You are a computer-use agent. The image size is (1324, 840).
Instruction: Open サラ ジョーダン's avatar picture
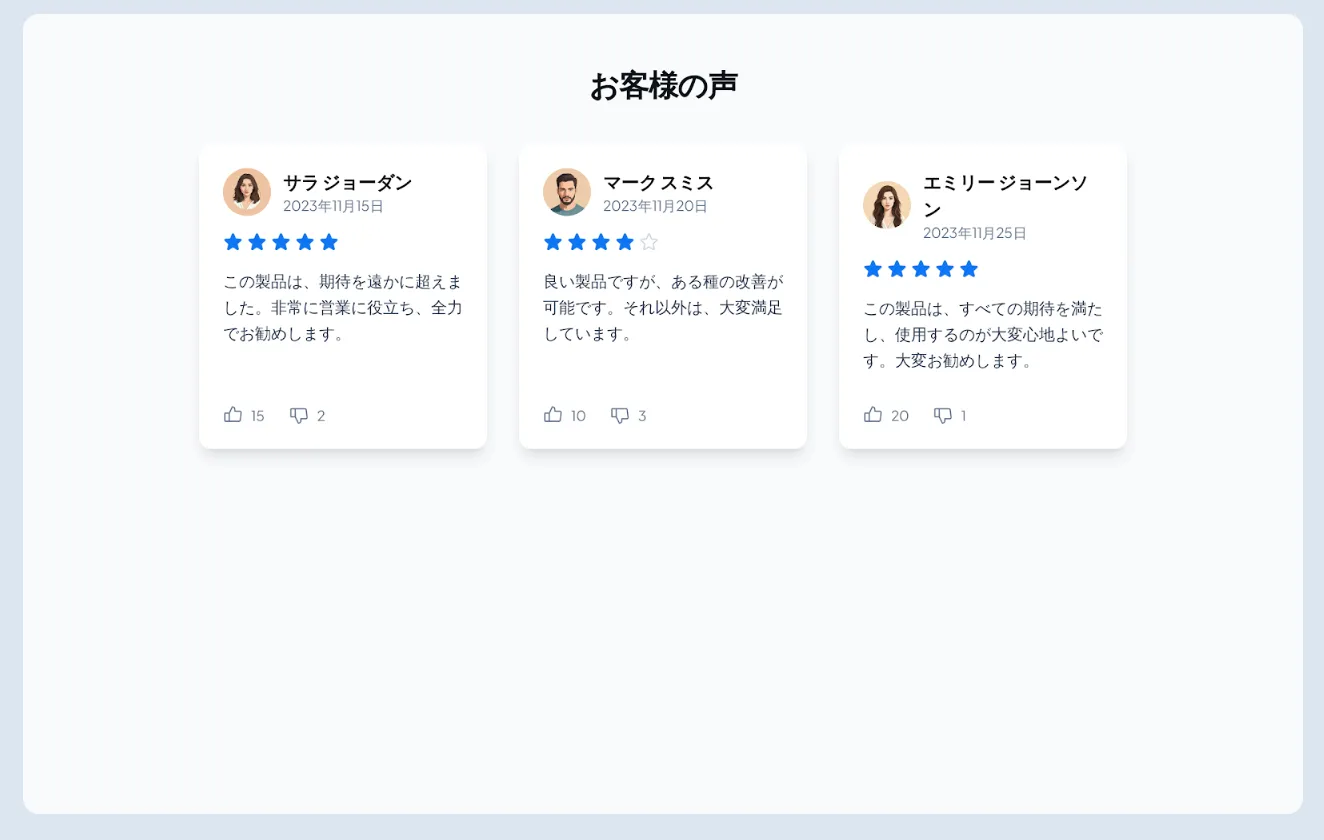247,192
